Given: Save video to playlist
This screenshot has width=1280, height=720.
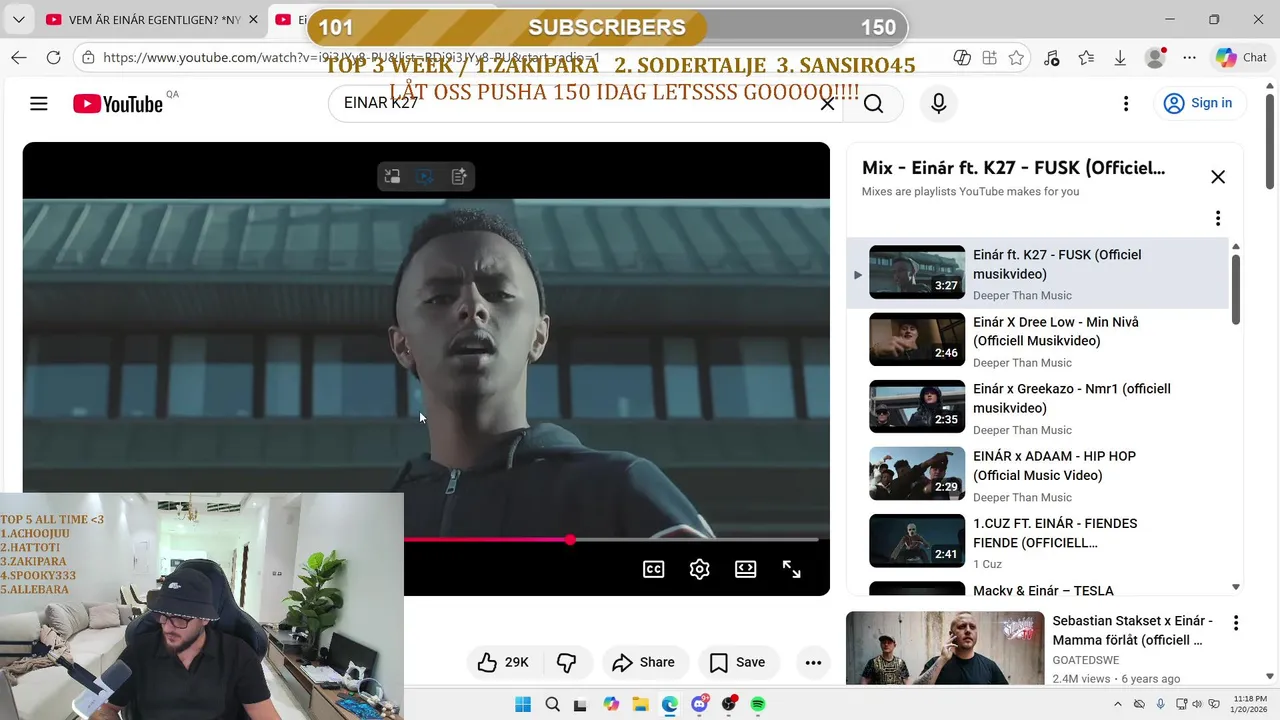Looking at the screenshot, I should point(738,662).
